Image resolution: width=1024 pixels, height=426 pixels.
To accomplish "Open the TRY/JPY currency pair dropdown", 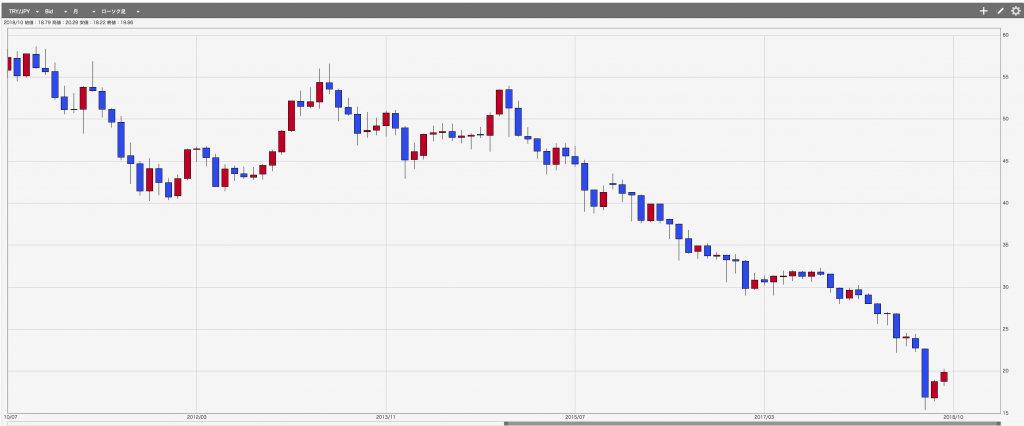I will coord(24,12).
